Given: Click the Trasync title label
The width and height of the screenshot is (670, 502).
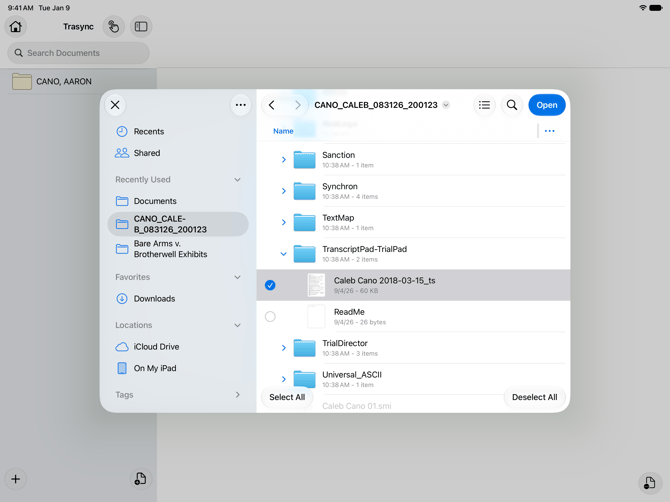Looking at the screenshot, I should (78, 26).
